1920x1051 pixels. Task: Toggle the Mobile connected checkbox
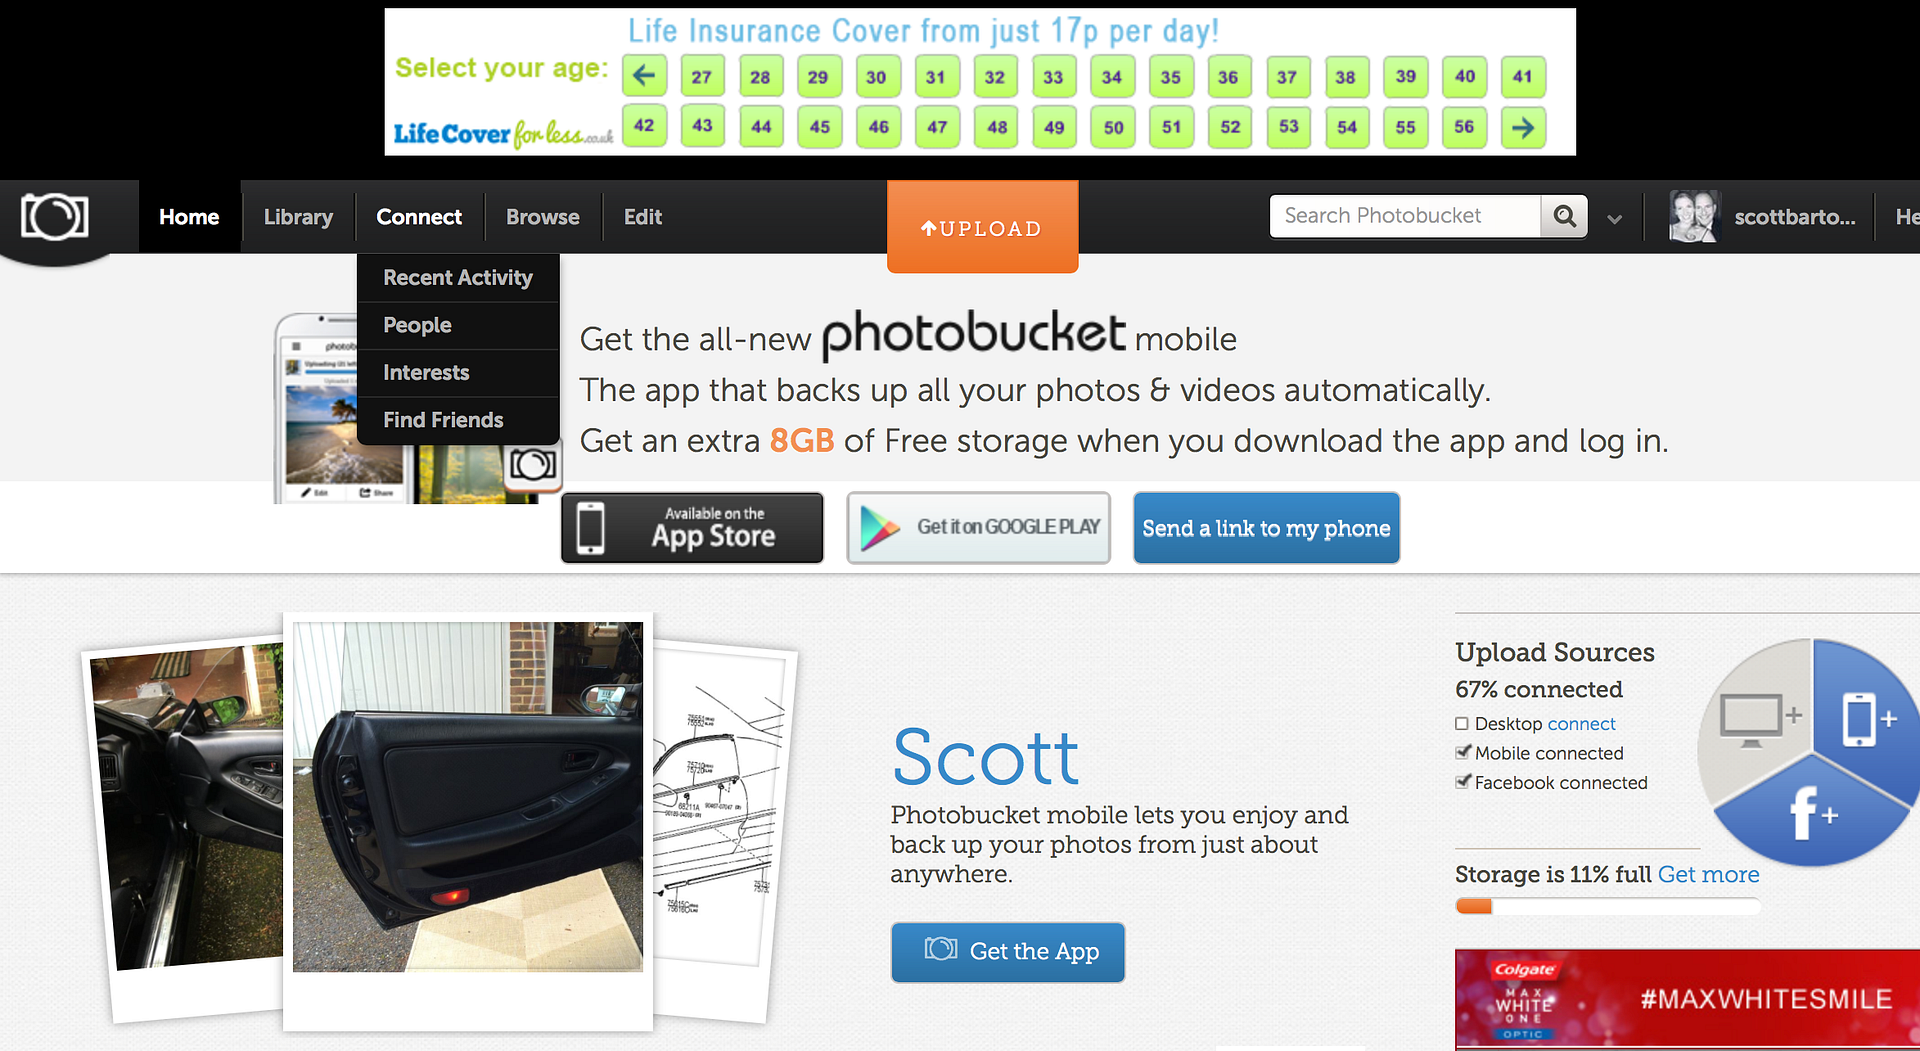[x=1462, y=752]
